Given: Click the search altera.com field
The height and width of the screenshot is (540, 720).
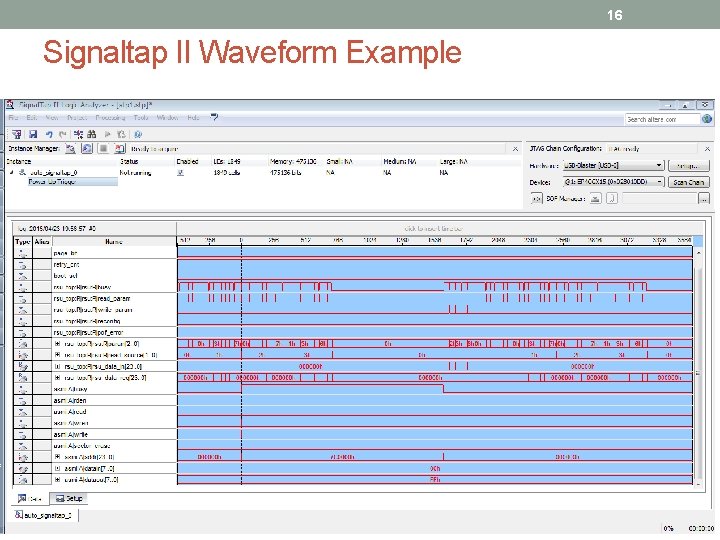Looking at the screenshot, I should pos(662,119).
